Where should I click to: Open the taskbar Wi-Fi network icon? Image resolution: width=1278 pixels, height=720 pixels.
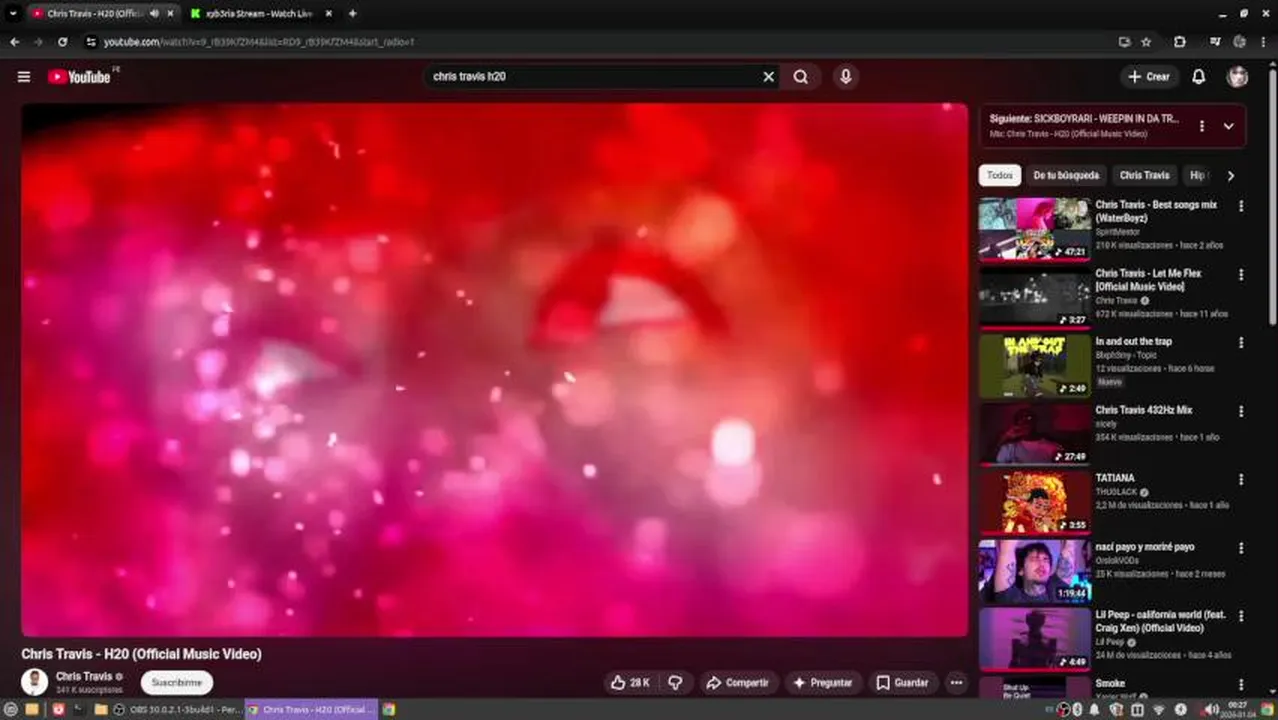(x=1158, y=710)
